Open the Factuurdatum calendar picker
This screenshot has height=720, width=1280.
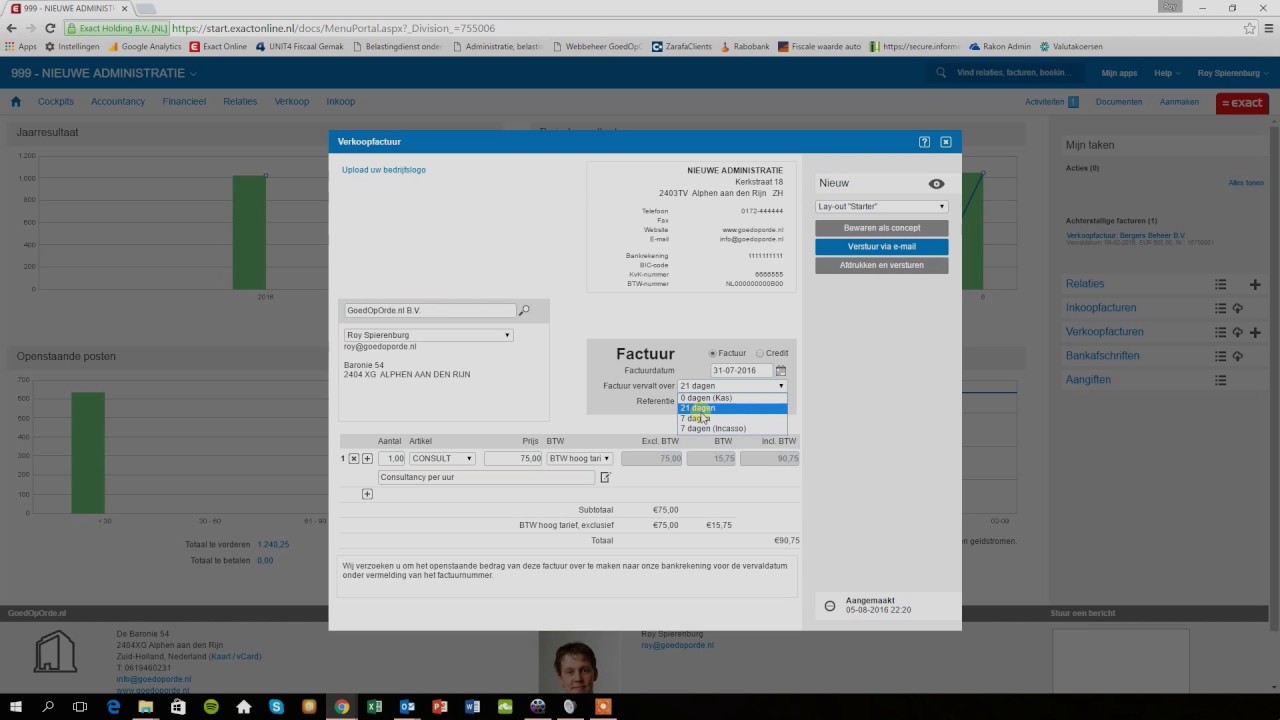pyautogui.click(x=781, y=371)
